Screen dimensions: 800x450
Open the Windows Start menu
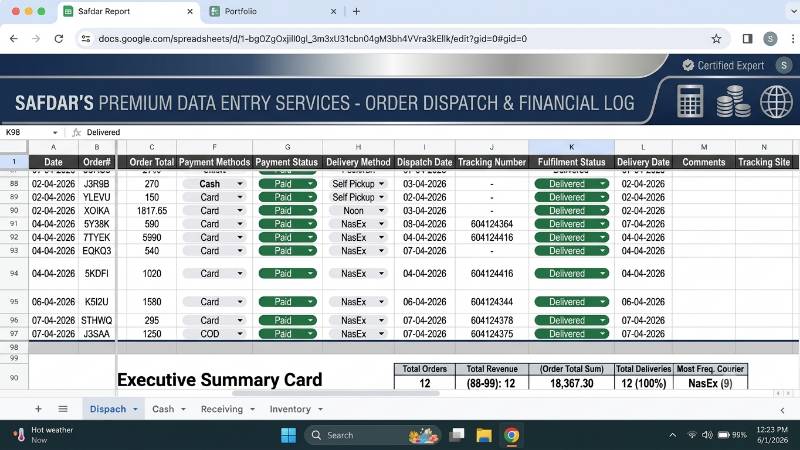[288, 435]
